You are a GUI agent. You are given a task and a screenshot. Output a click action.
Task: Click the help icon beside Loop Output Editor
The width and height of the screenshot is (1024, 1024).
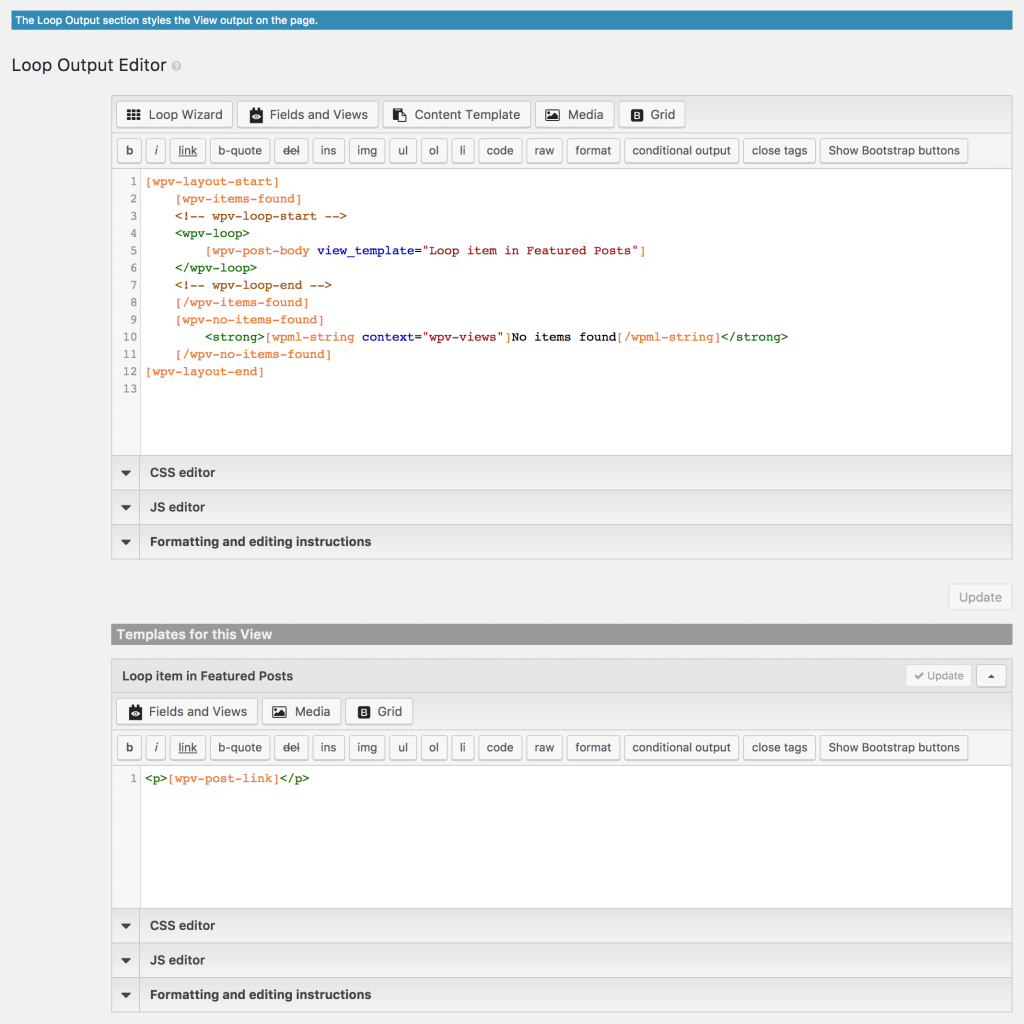coord(176,66)
